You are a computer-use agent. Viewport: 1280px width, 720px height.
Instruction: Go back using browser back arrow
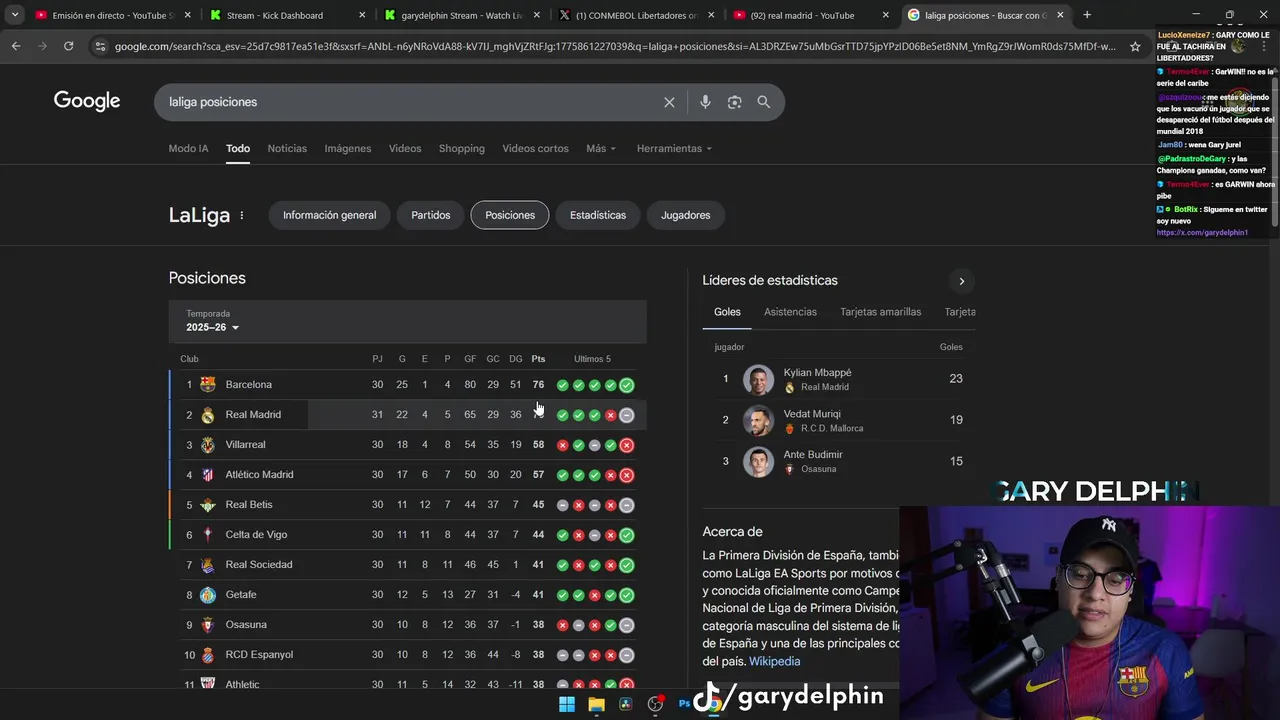click(16, 46)
